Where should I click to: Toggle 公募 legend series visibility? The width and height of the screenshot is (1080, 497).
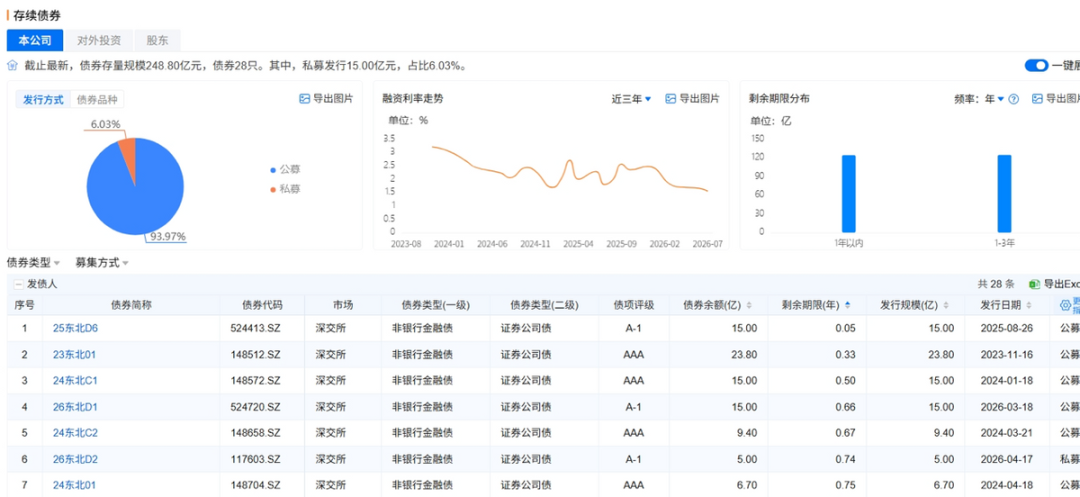(x=285, y=169)
